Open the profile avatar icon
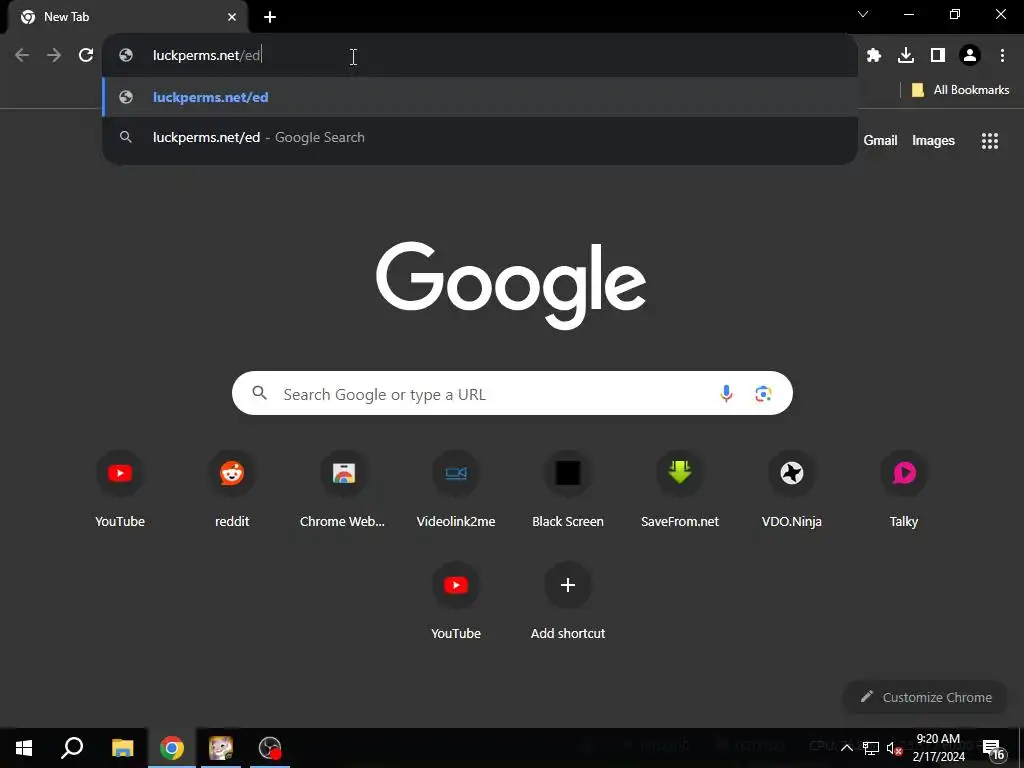 970,56
